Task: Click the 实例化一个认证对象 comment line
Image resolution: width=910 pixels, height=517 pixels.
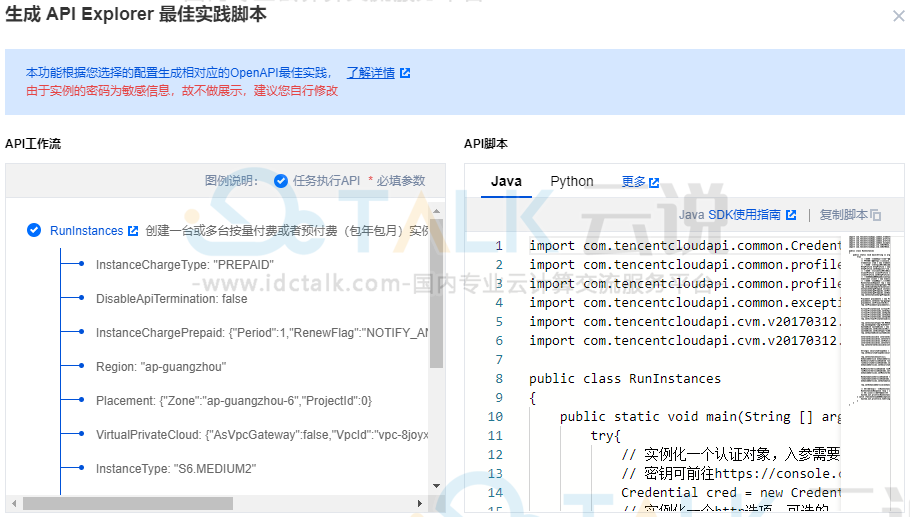Action: pyautogui.click(x=731, y=454)
